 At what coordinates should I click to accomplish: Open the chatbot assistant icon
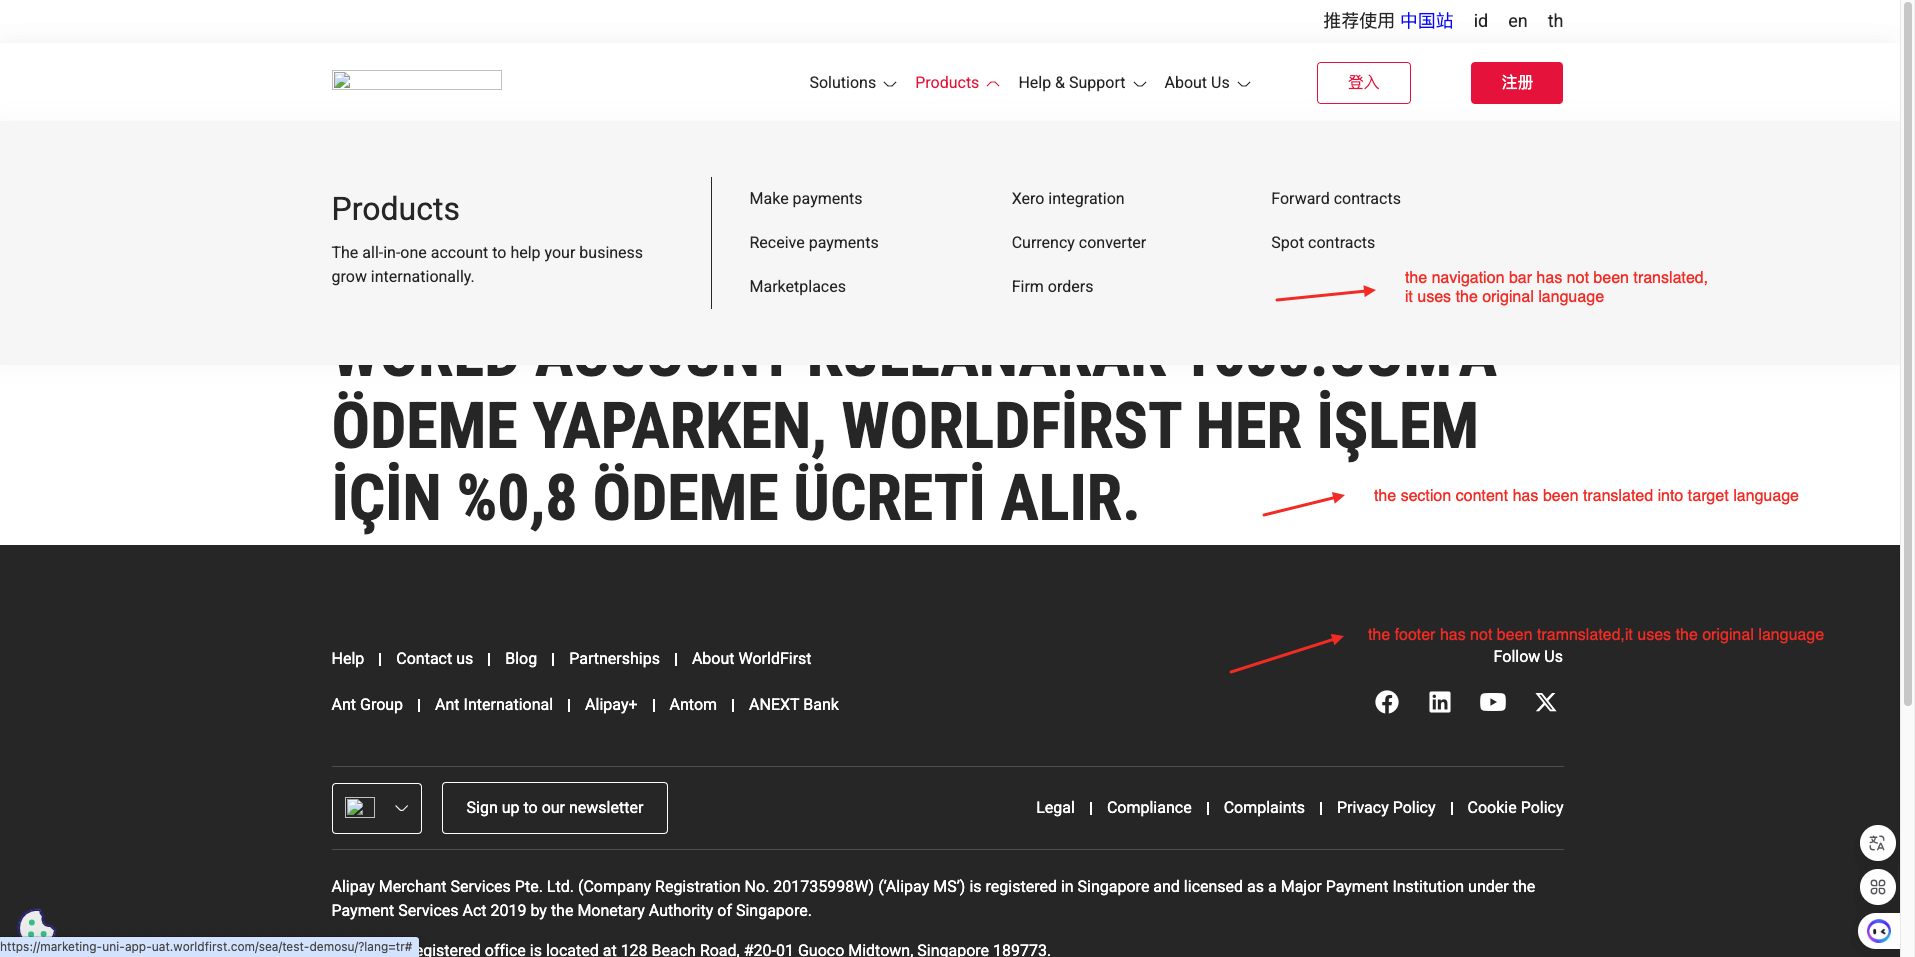tap(1878, 931)
